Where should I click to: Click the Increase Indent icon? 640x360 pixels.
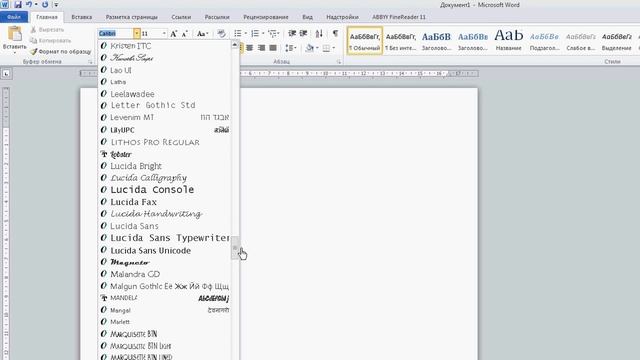pos(303,33)
